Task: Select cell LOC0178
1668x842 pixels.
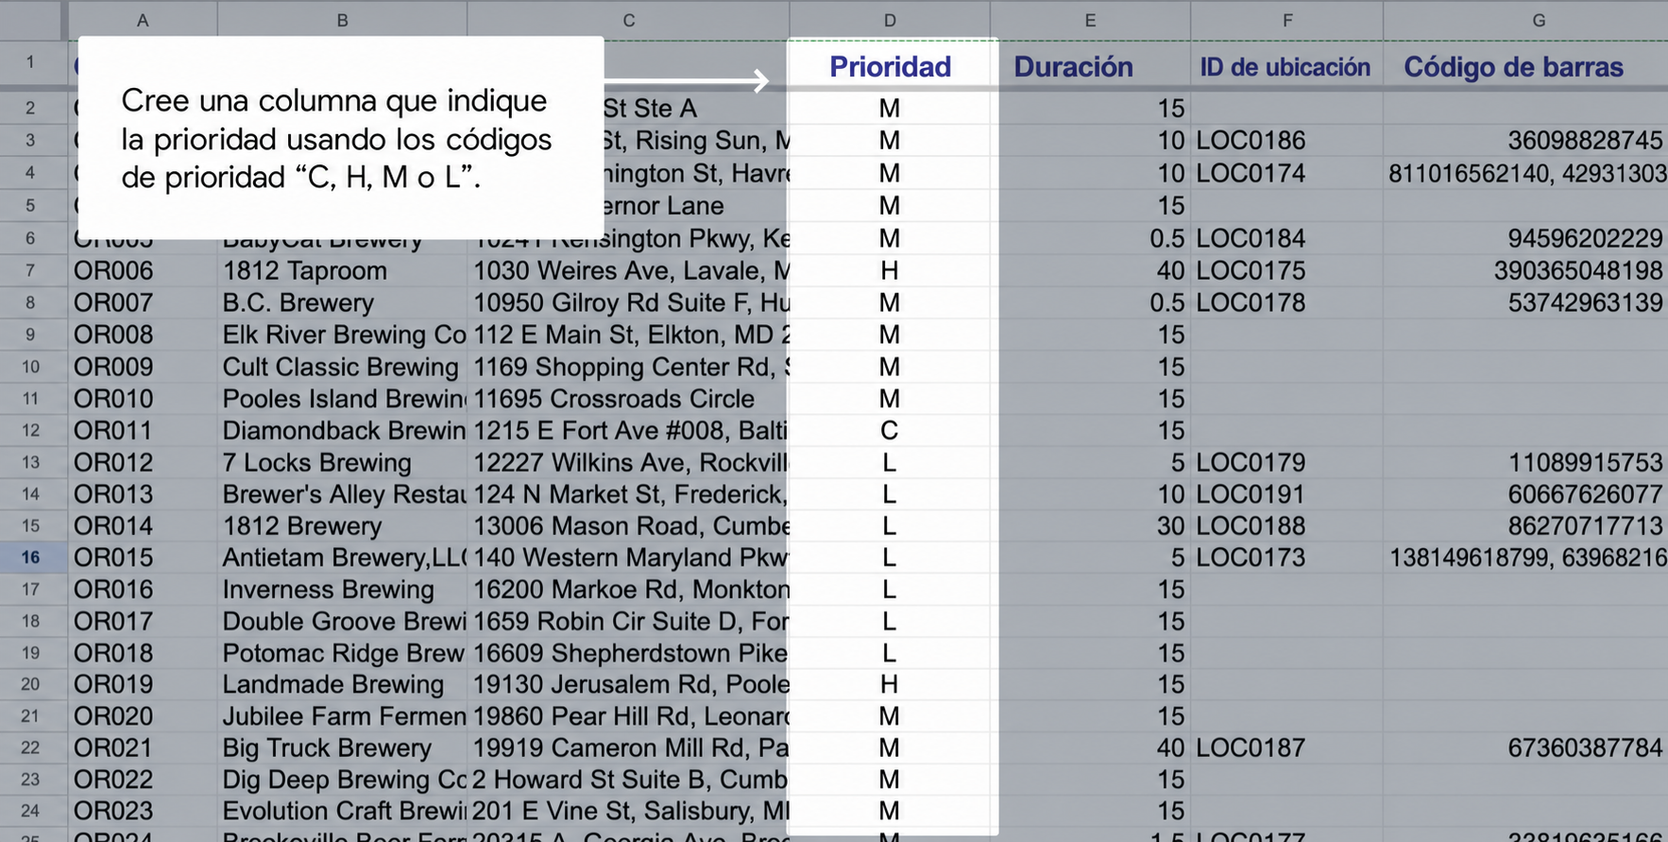Action: tap(1287, 302)
